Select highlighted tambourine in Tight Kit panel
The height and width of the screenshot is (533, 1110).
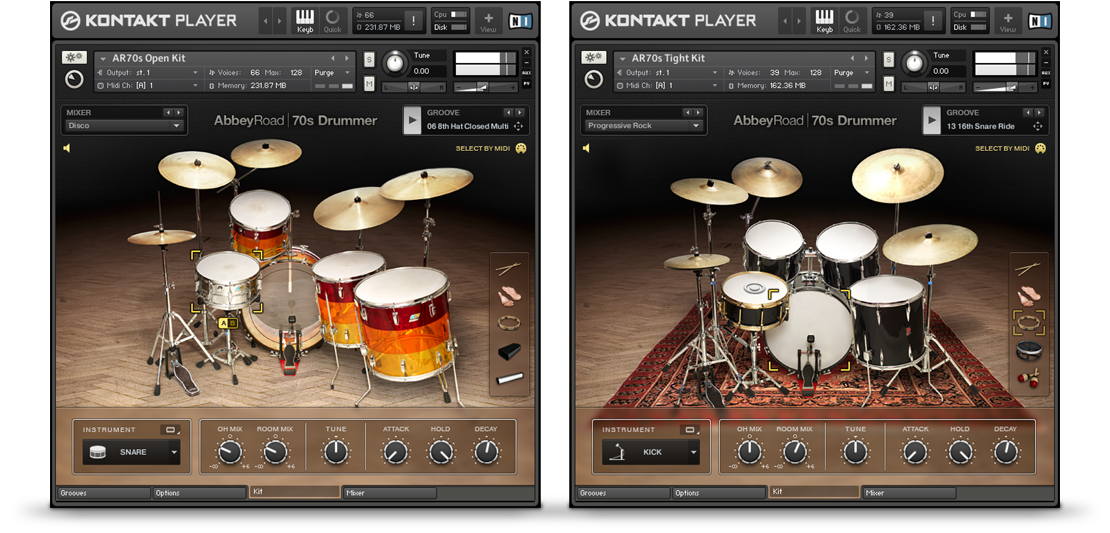(x=1028, y=323)
